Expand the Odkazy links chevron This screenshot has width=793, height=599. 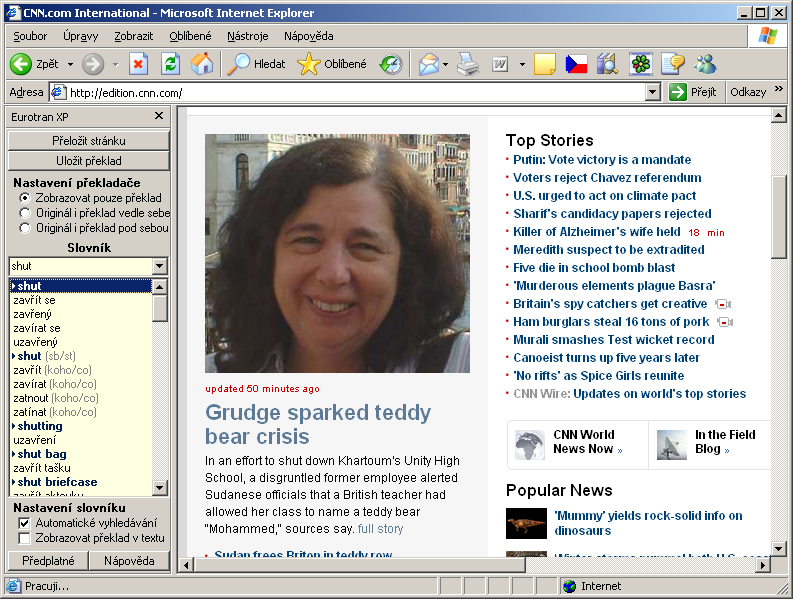pos(778,89)
